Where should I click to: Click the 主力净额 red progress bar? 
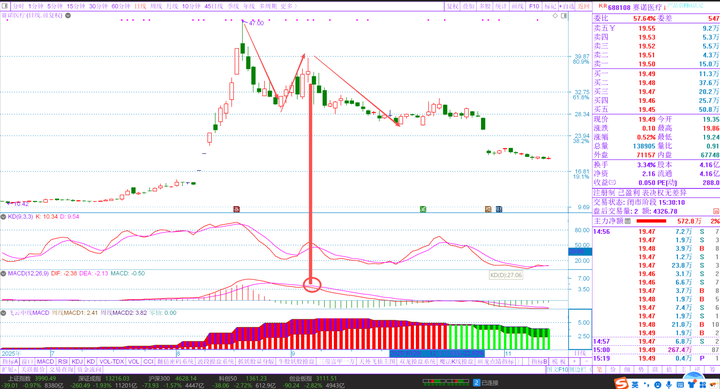coord(651,221)
